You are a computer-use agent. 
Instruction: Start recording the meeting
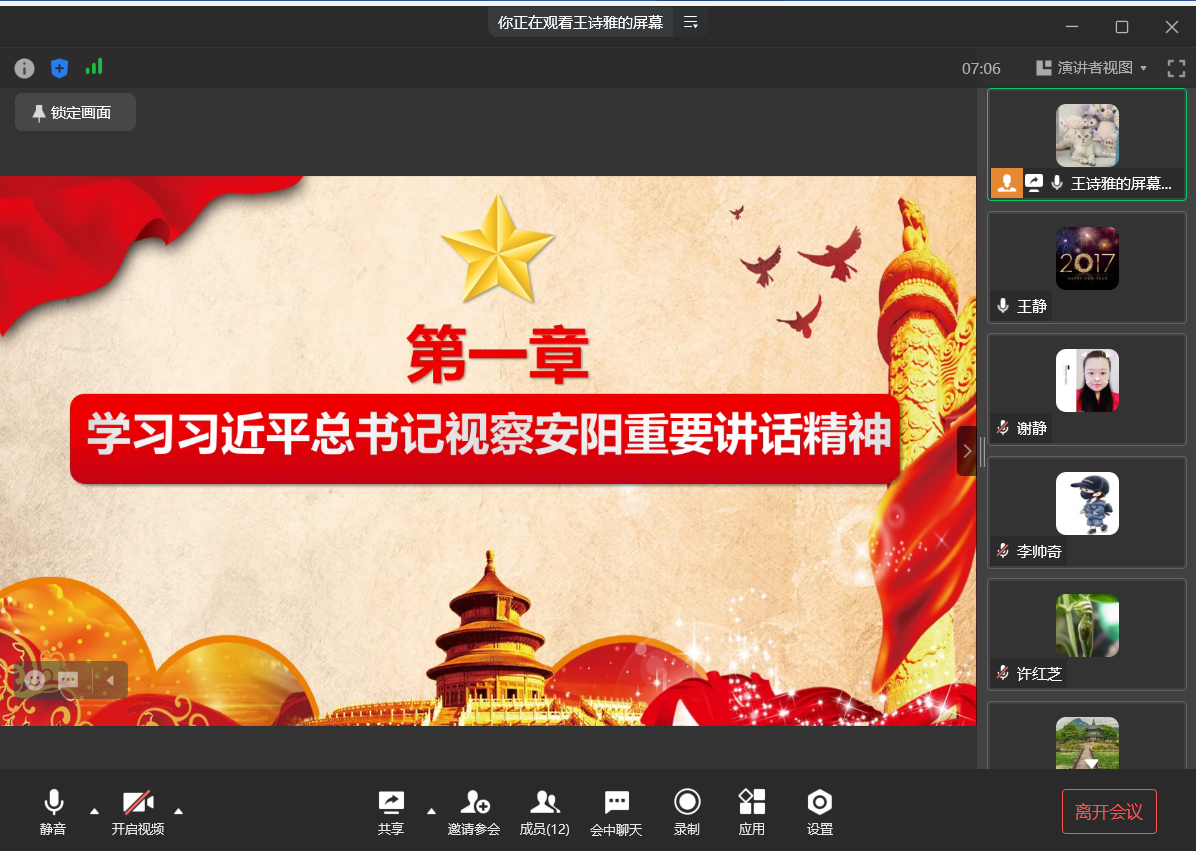pyautogui.click(x=686, y=812)
